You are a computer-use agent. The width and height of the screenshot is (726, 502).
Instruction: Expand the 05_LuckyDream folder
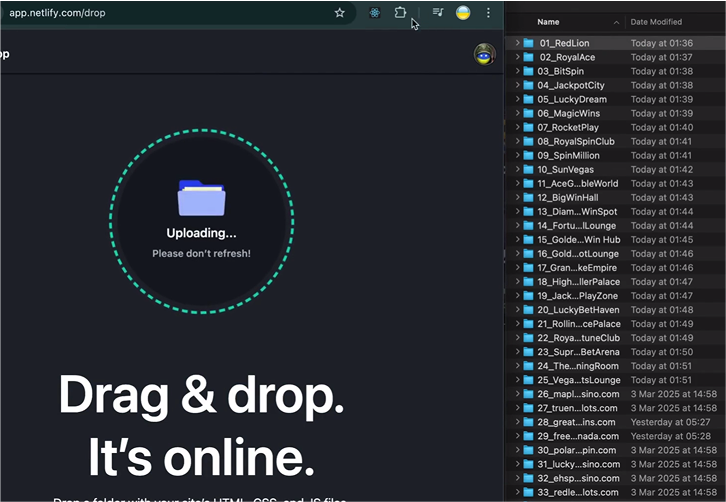coord(517,99)
